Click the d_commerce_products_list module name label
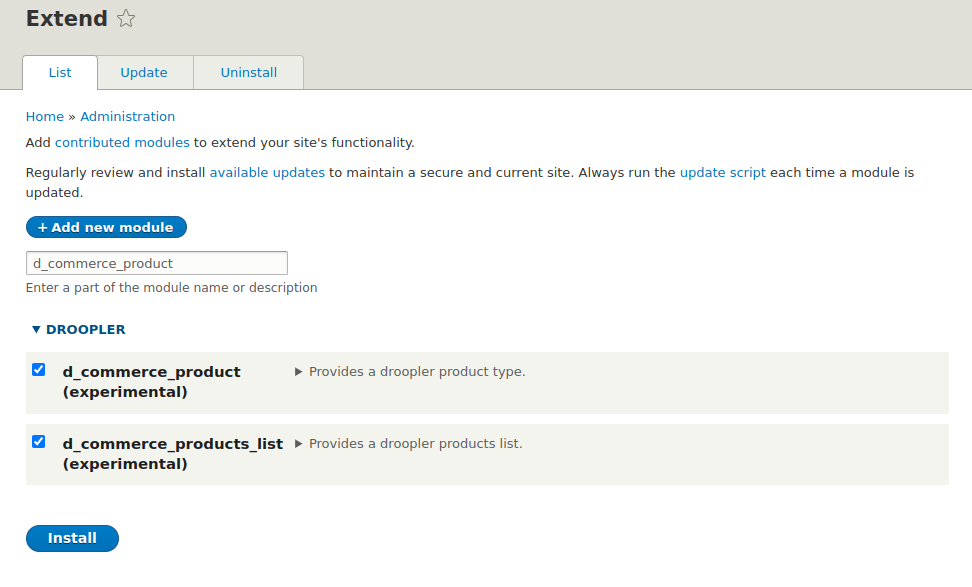The image size is (972, 587). [x=172, y=454]
